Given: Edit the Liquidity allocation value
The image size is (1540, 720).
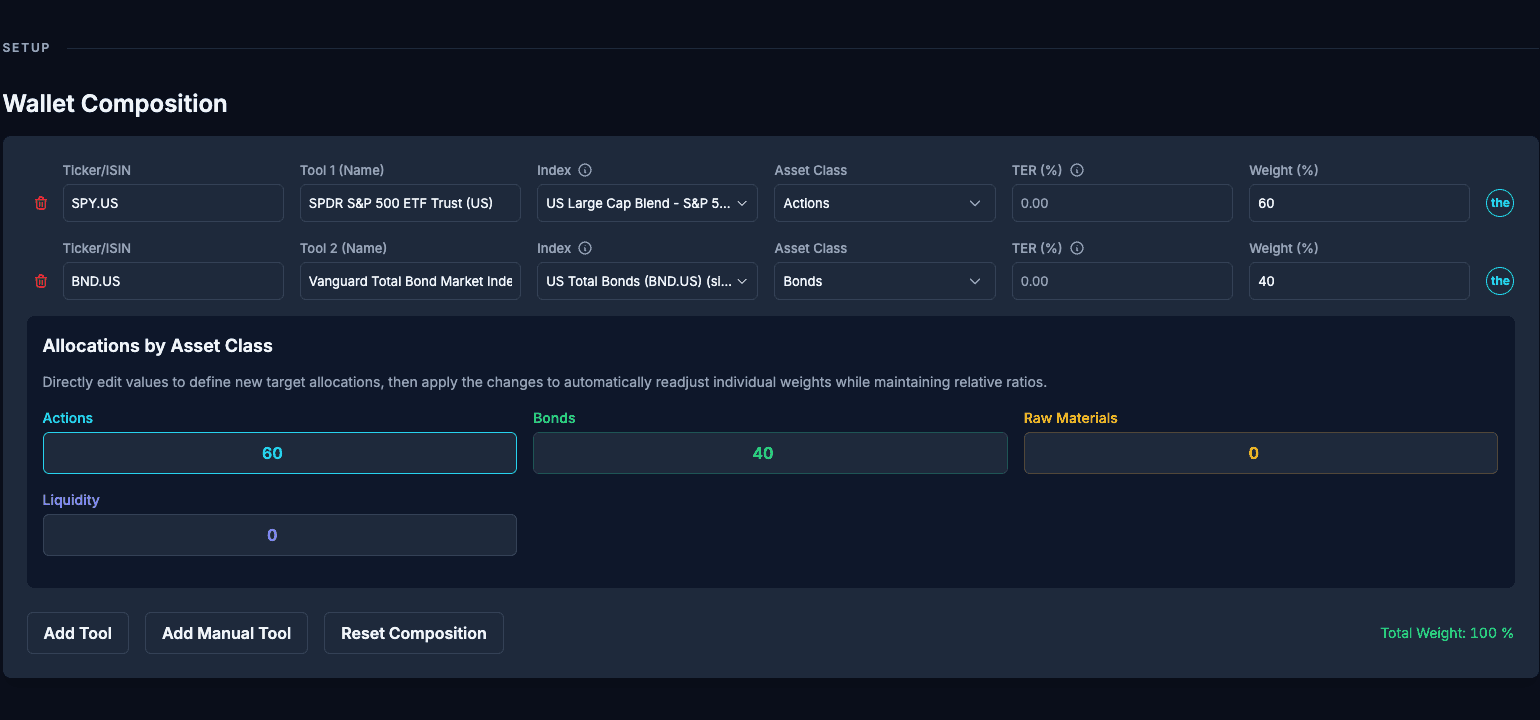Looking at the screenshot, I should point(280,535).
